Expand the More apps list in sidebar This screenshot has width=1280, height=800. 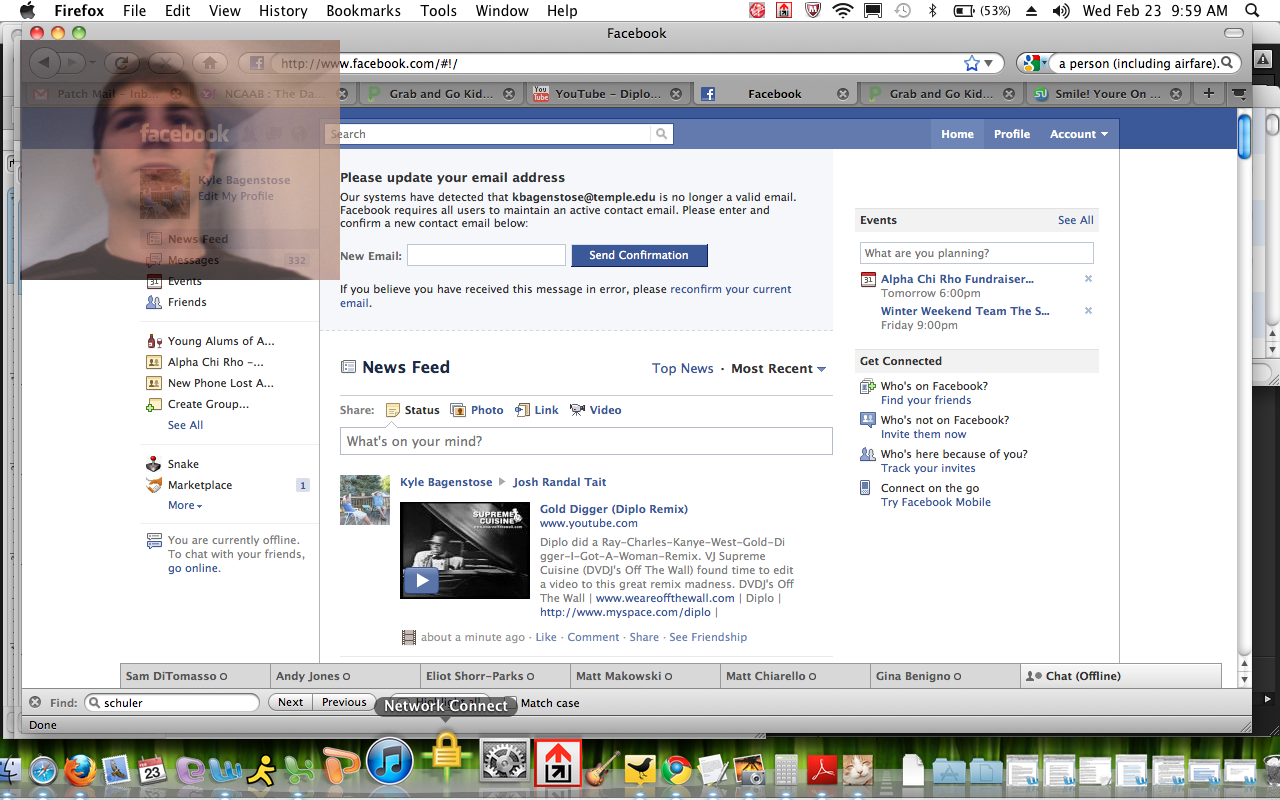[185, 506]
